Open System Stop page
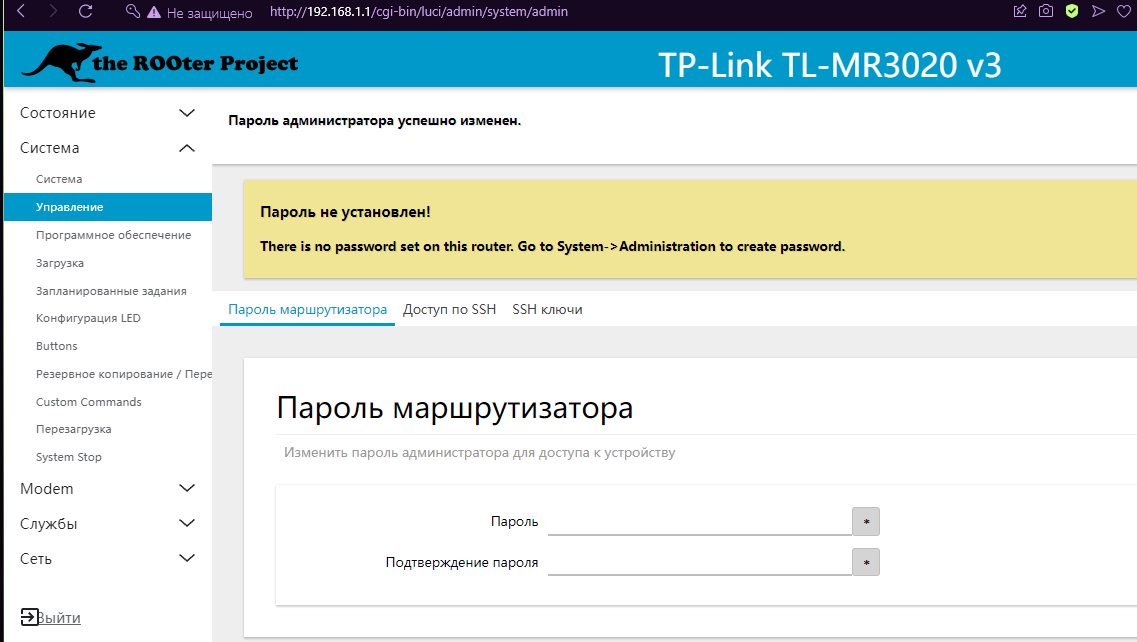1137x642 pixels. point(69,457)
